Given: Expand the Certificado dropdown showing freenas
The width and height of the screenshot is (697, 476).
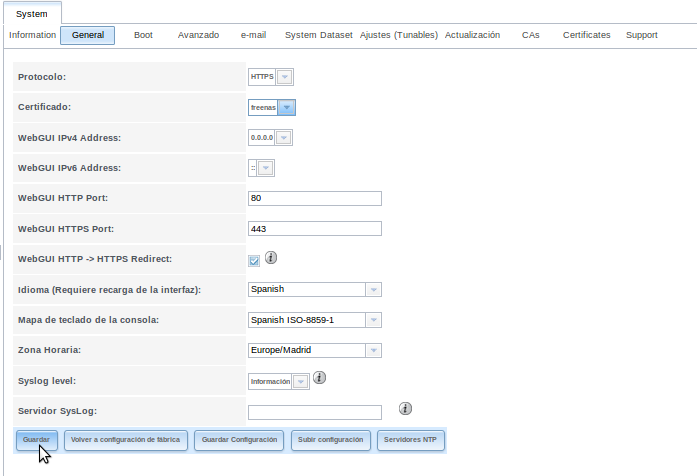Looking at the screenshot, I should pyautogui.click(x=272, y=107).
